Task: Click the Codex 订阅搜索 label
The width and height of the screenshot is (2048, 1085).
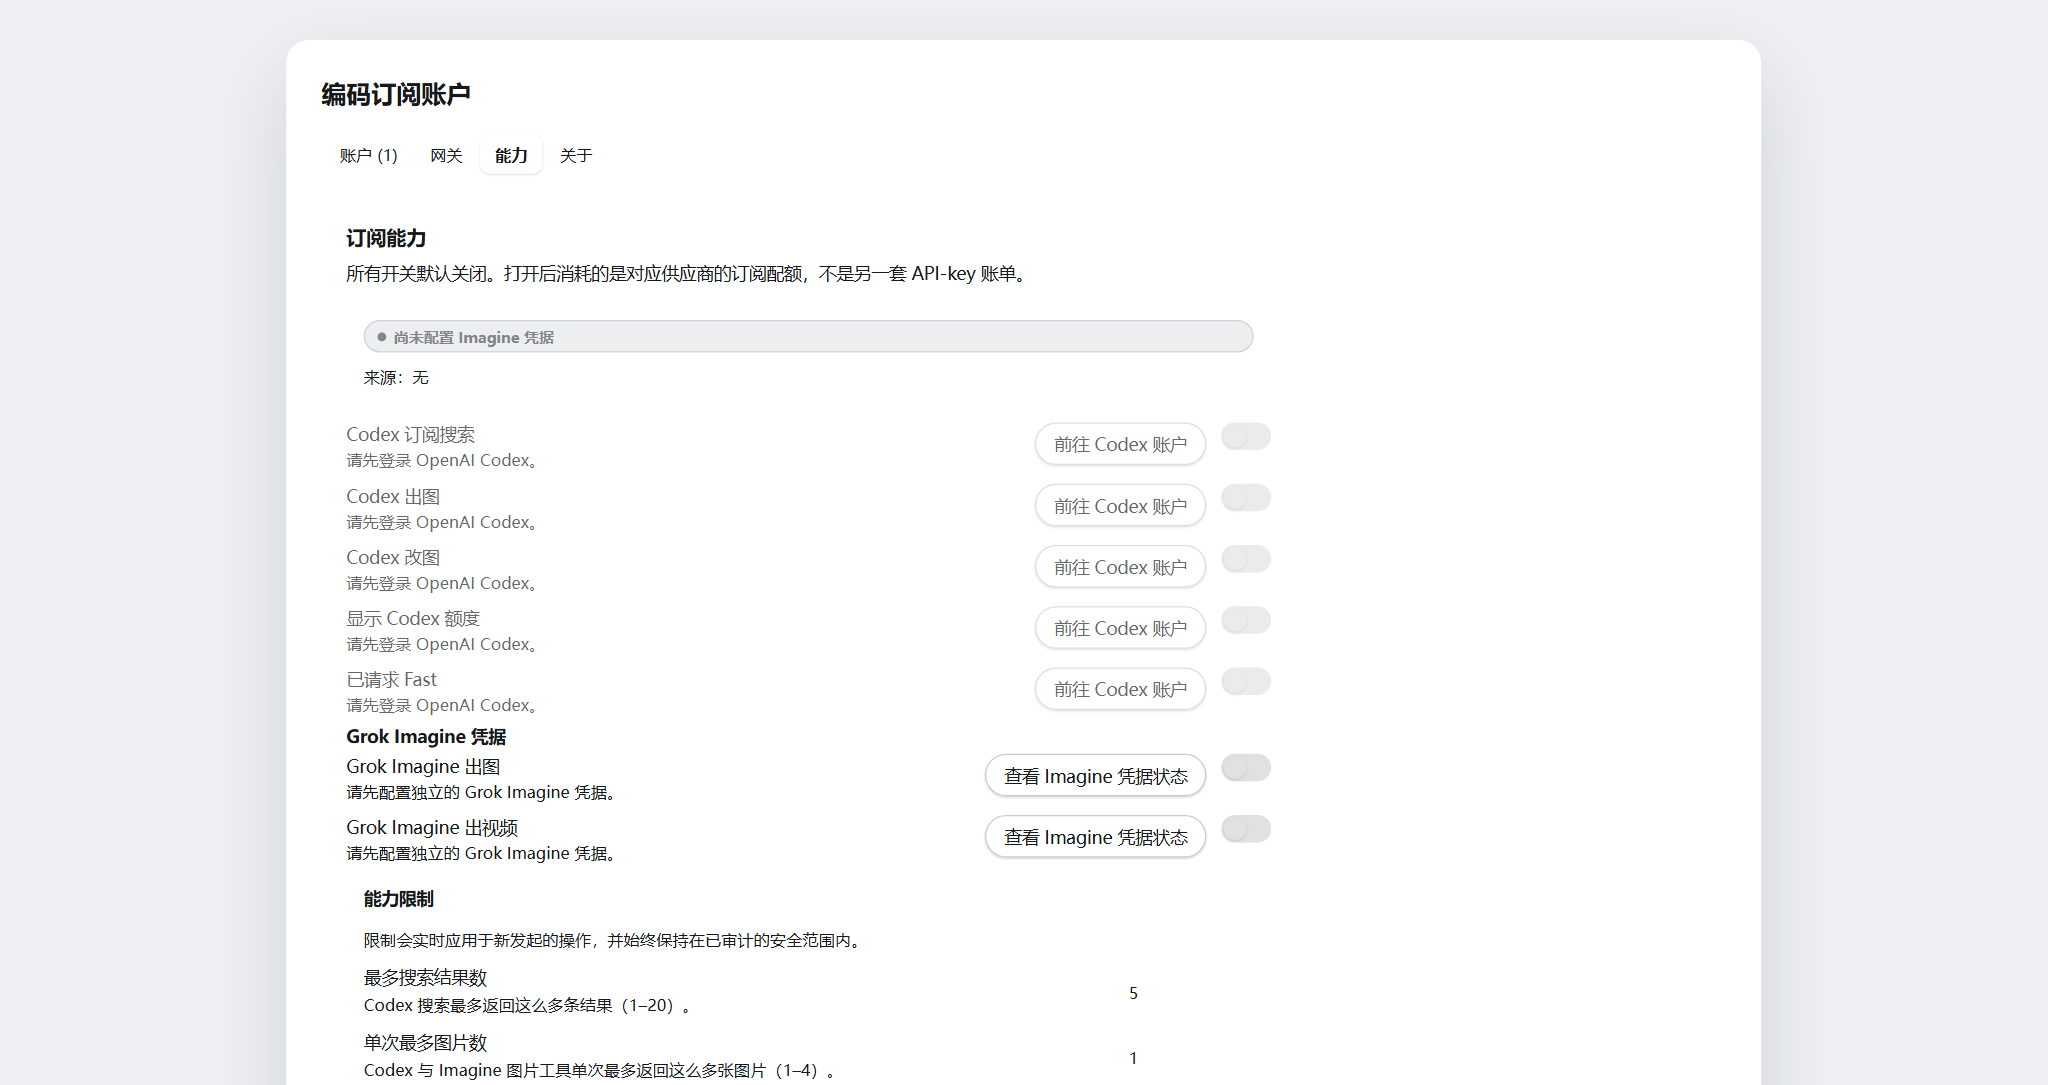Action: [x=410, y=435]
